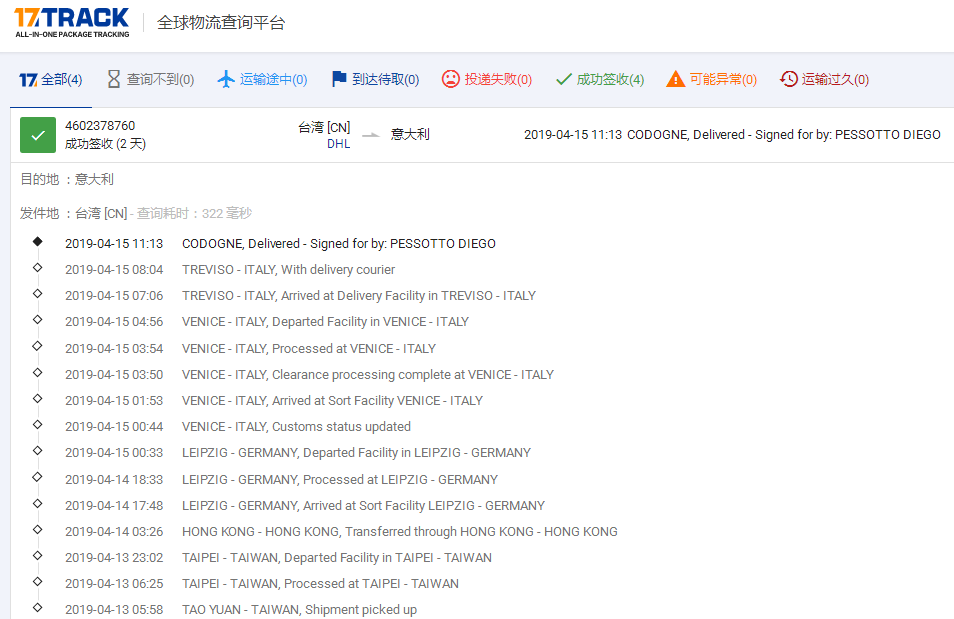Click the 意大利 destination in route header
Viewport: 954px width, 619px height.
pyautogui.click(x=410, y=134)
